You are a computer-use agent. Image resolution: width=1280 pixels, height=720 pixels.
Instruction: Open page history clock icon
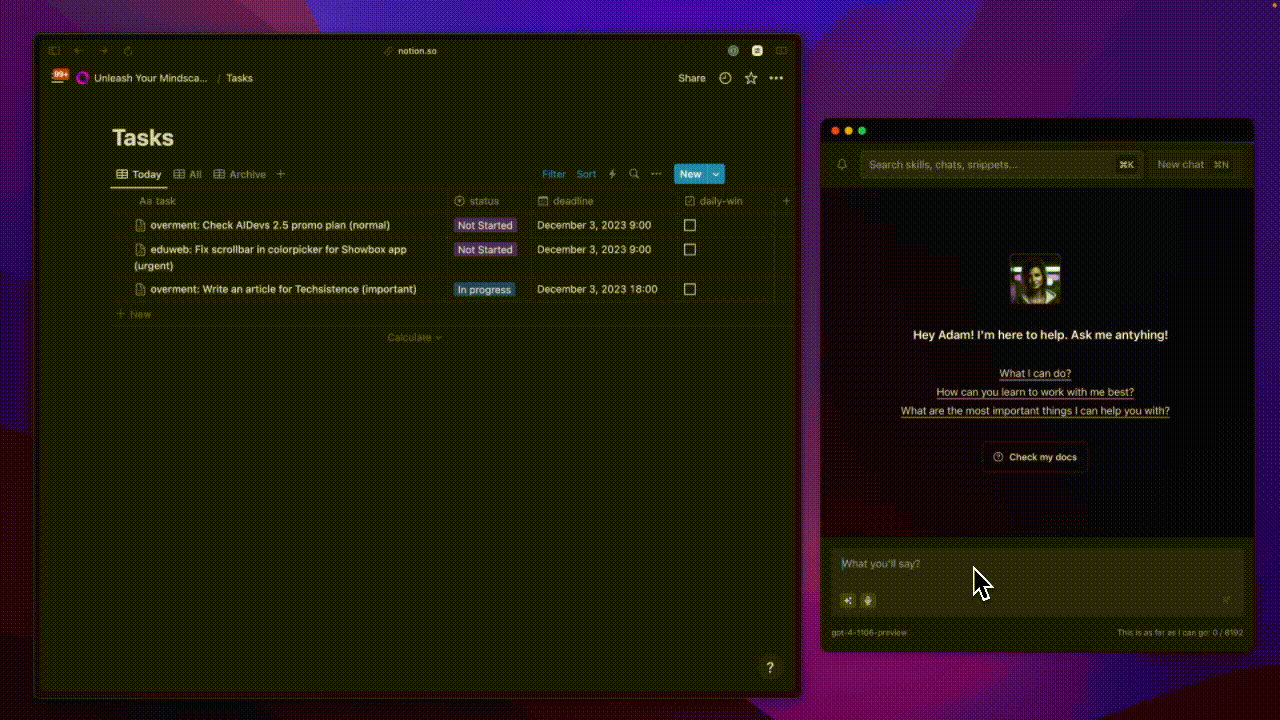point(725,78)
